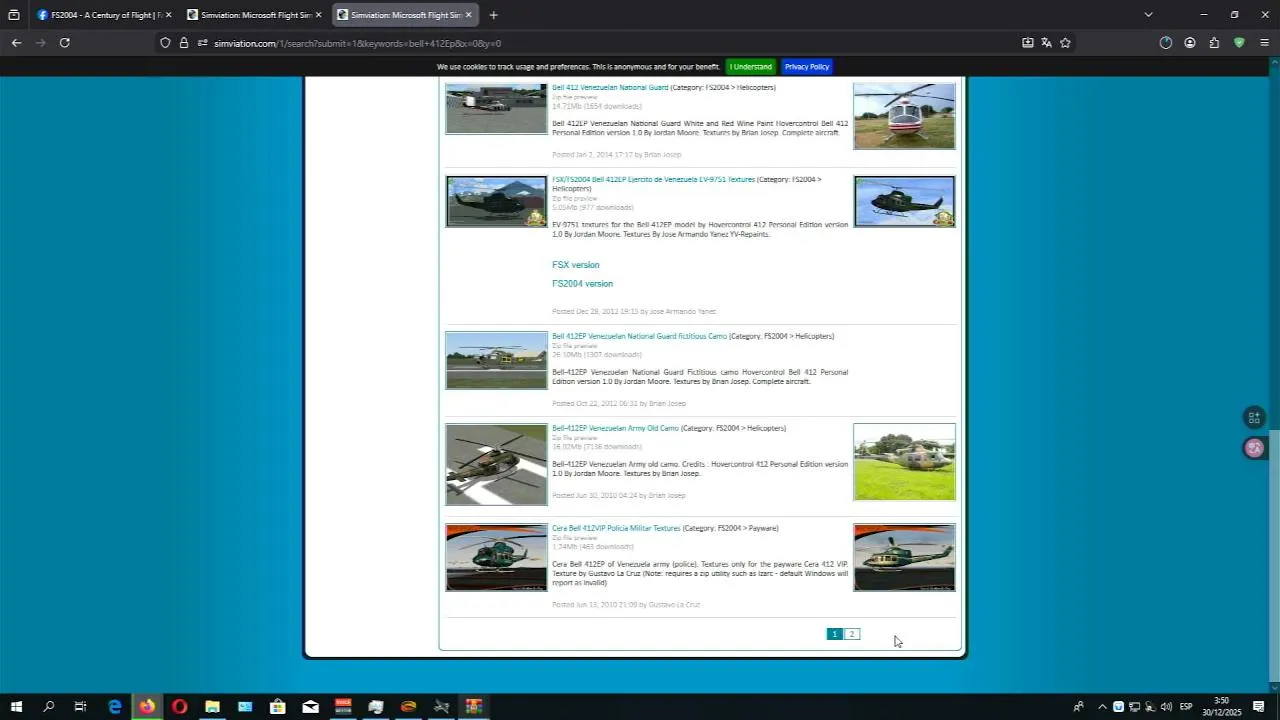This screenshot has width=1280, height=720.
Task: Open the list all tabs dropdown
Action: [1148, 15]
